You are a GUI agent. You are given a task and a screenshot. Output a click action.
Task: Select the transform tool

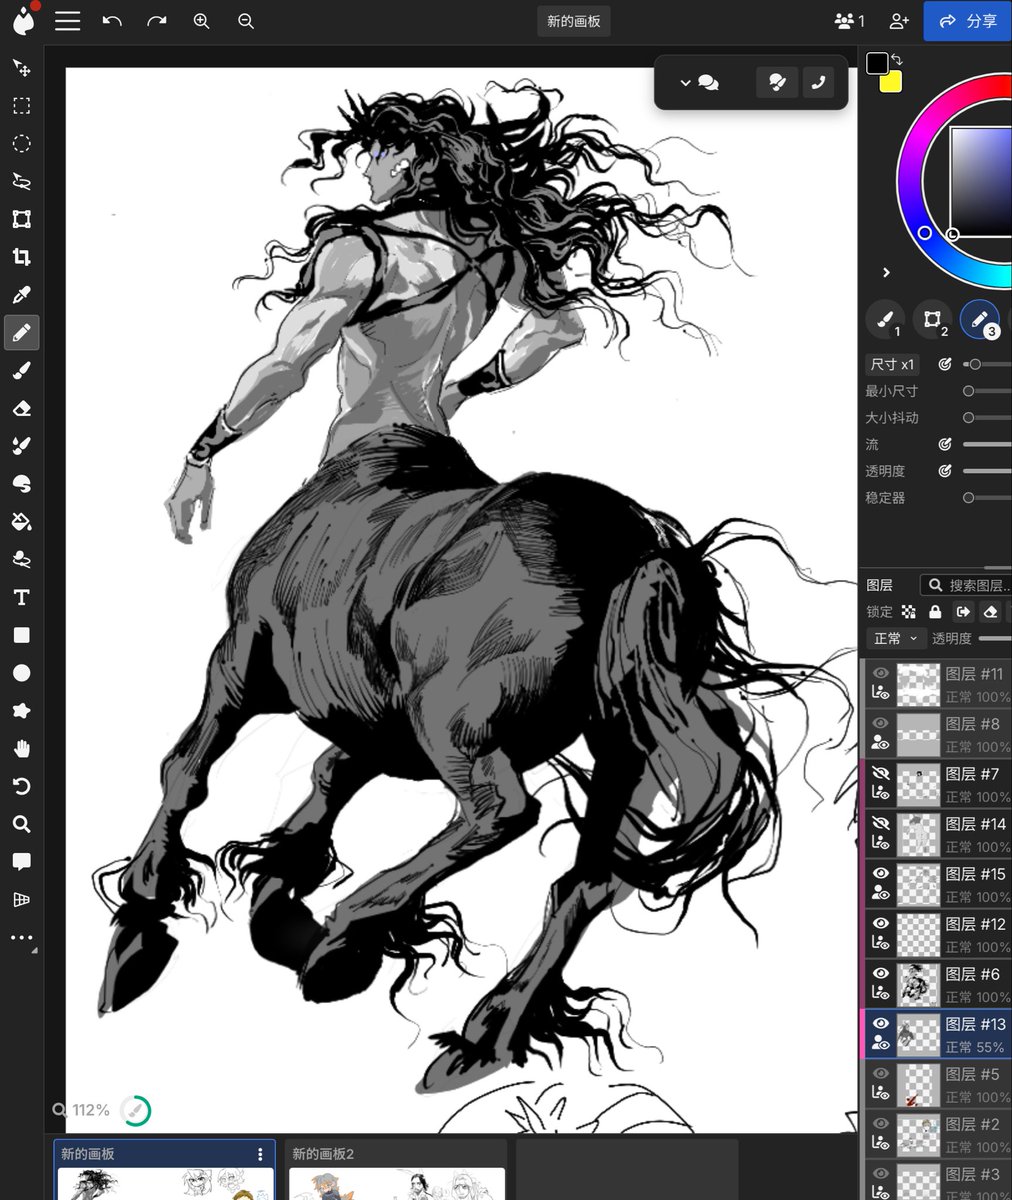point(21,219)
